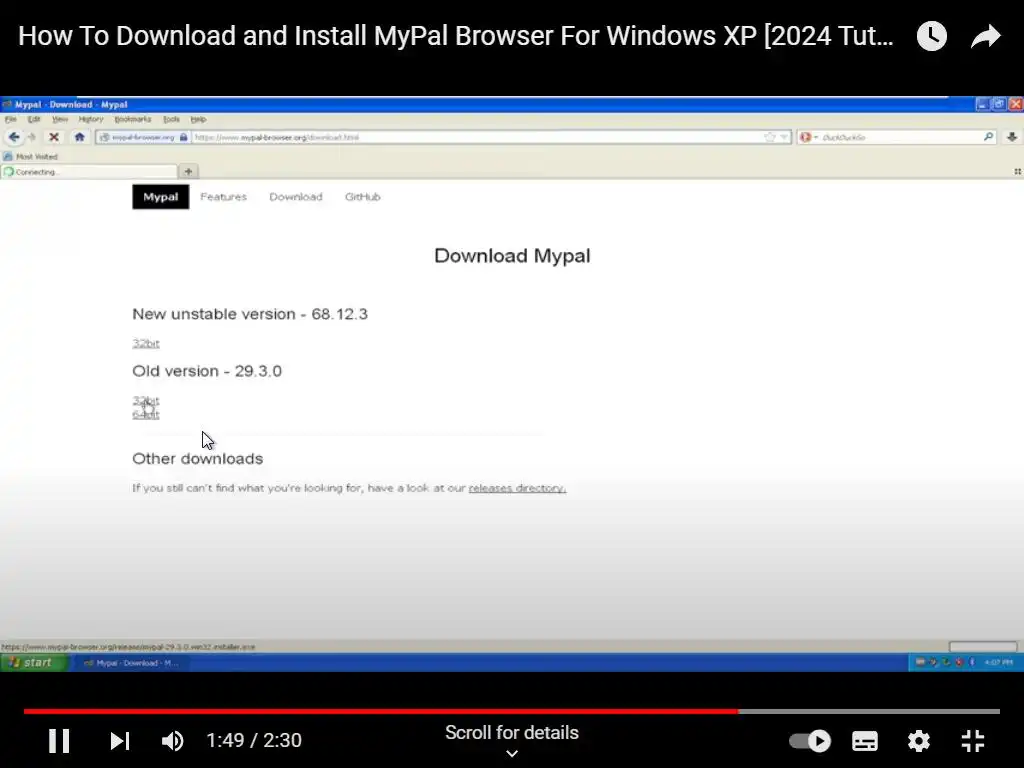The width and height of the screenshot is (1024, 768).
Task: Open the Edit menu
Action: (x=34, y=120)
